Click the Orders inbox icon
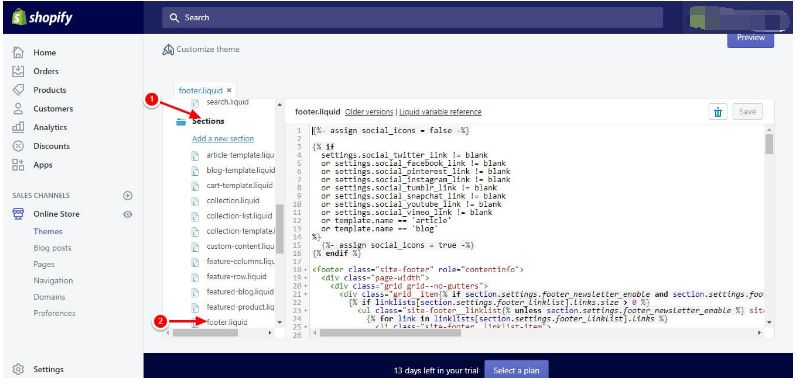This screenshot has width=796, height=383. (x=18, y=71)
